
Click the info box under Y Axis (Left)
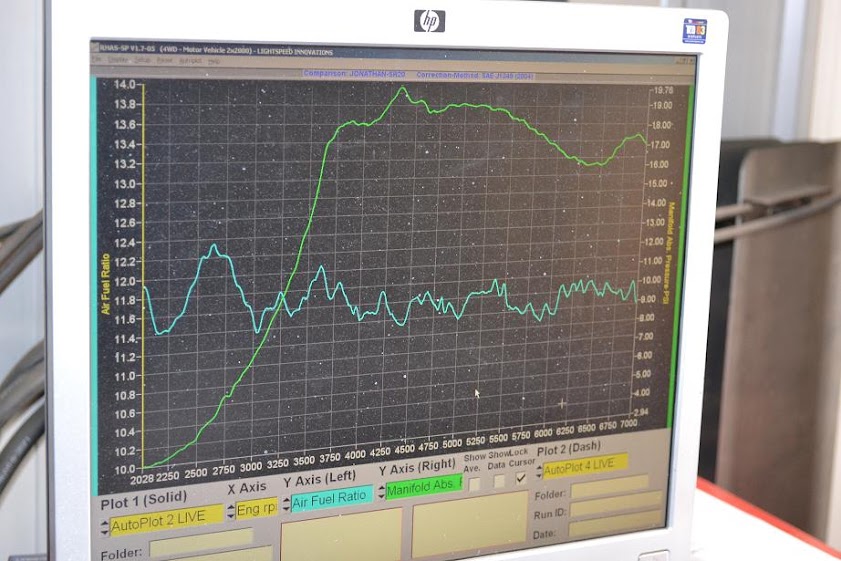342,536
